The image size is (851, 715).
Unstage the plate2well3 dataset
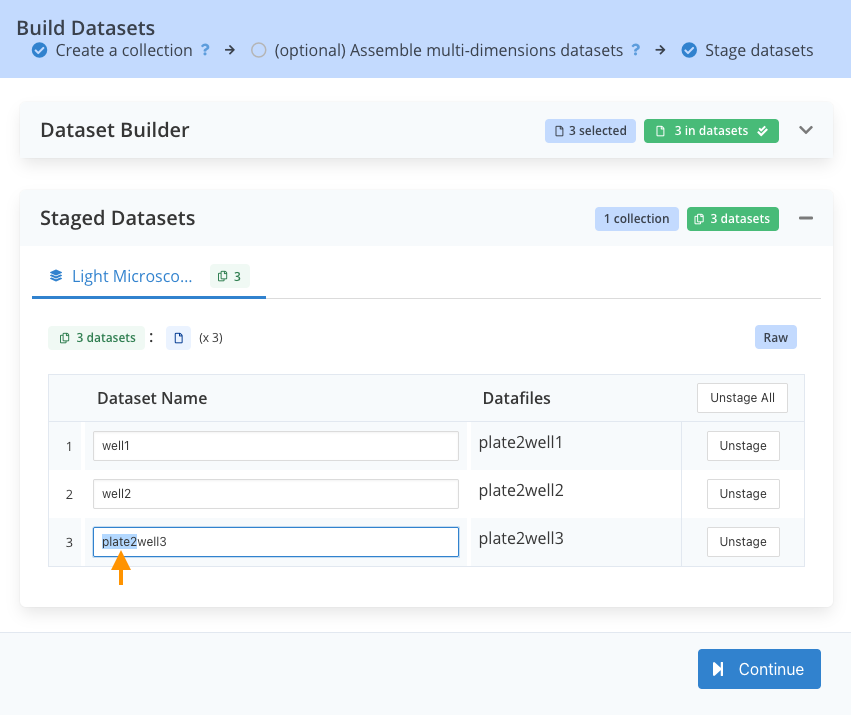coord(743,542)
